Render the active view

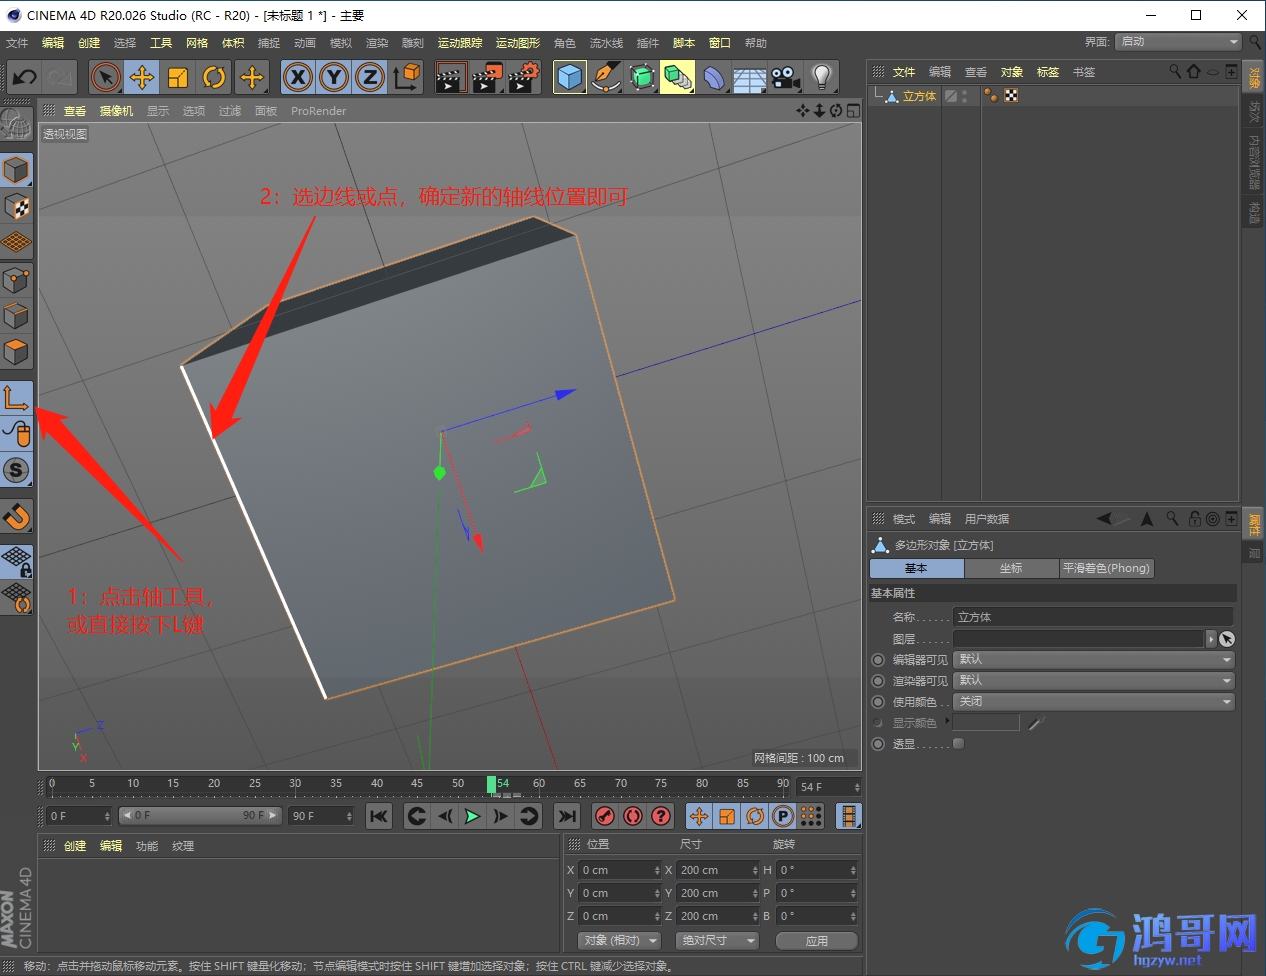[450, 77]
